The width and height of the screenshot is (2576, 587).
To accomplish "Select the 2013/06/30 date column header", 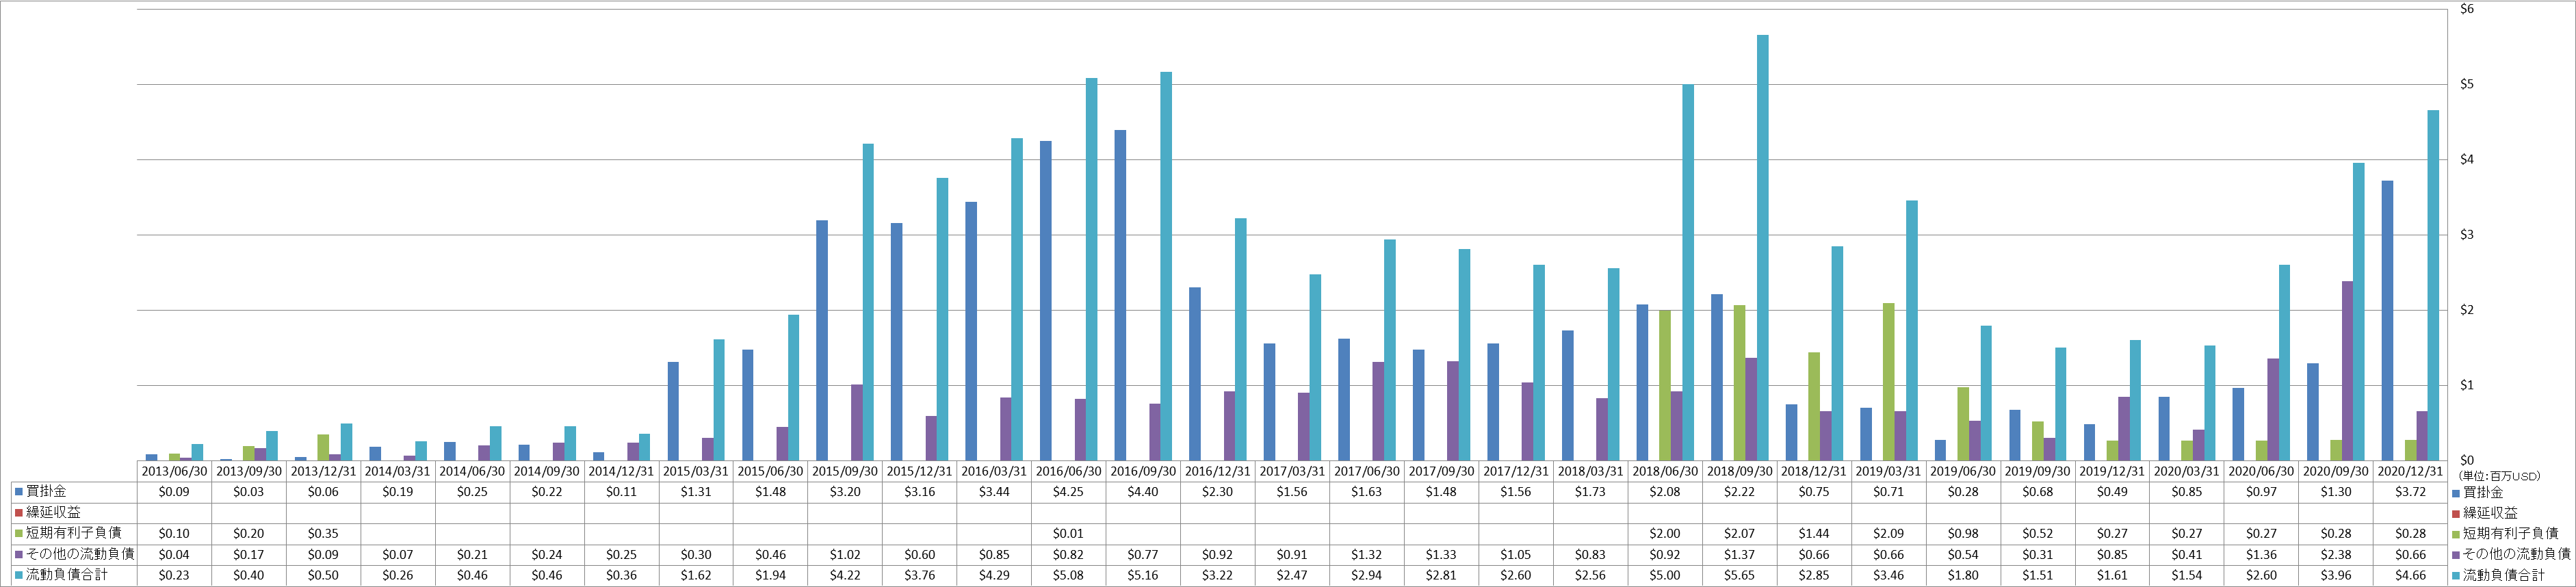I will [174, 471].
